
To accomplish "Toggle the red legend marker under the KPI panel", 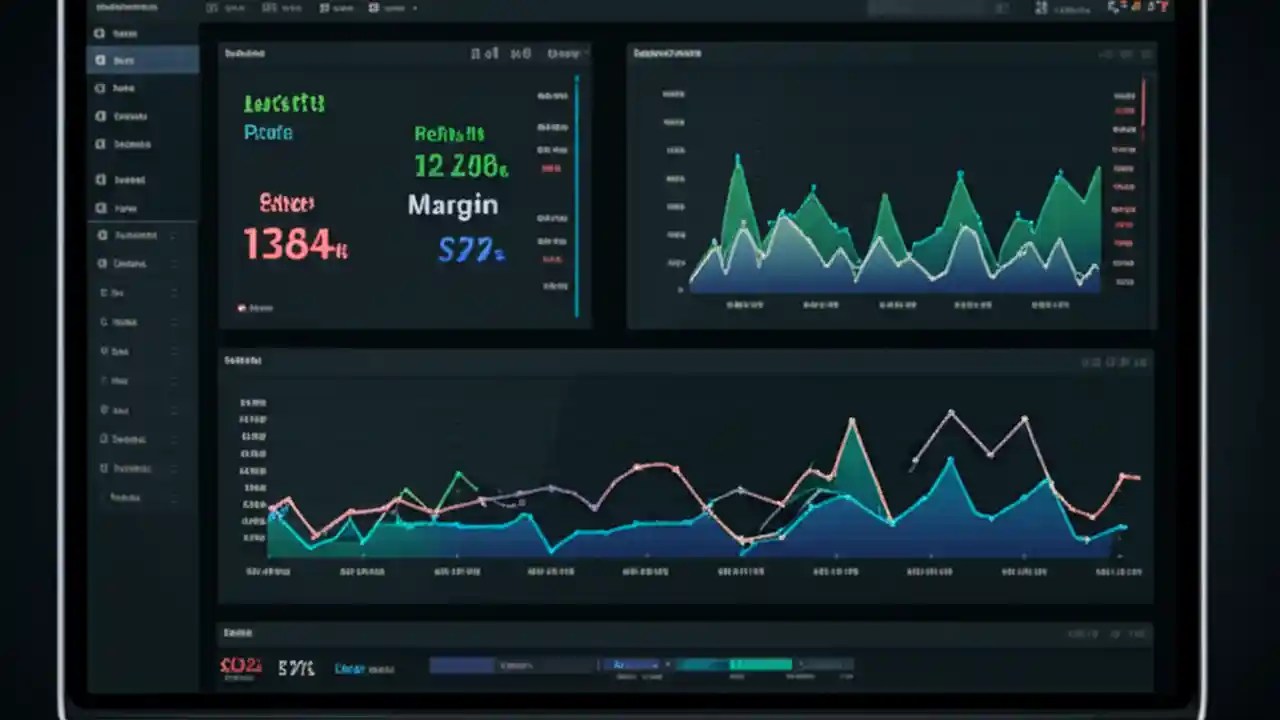I will pyautogui.click(x=242, y=308).
